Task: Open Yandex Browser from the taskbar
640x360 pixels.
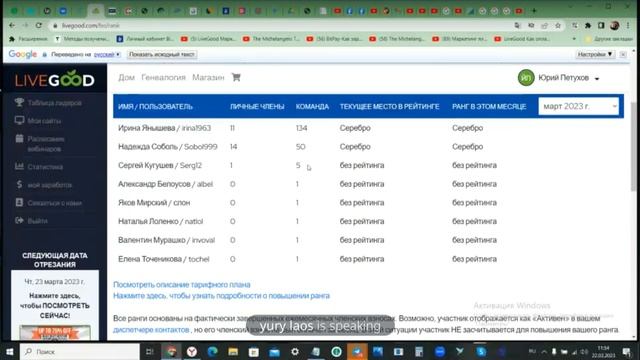Action: point(192,351)
